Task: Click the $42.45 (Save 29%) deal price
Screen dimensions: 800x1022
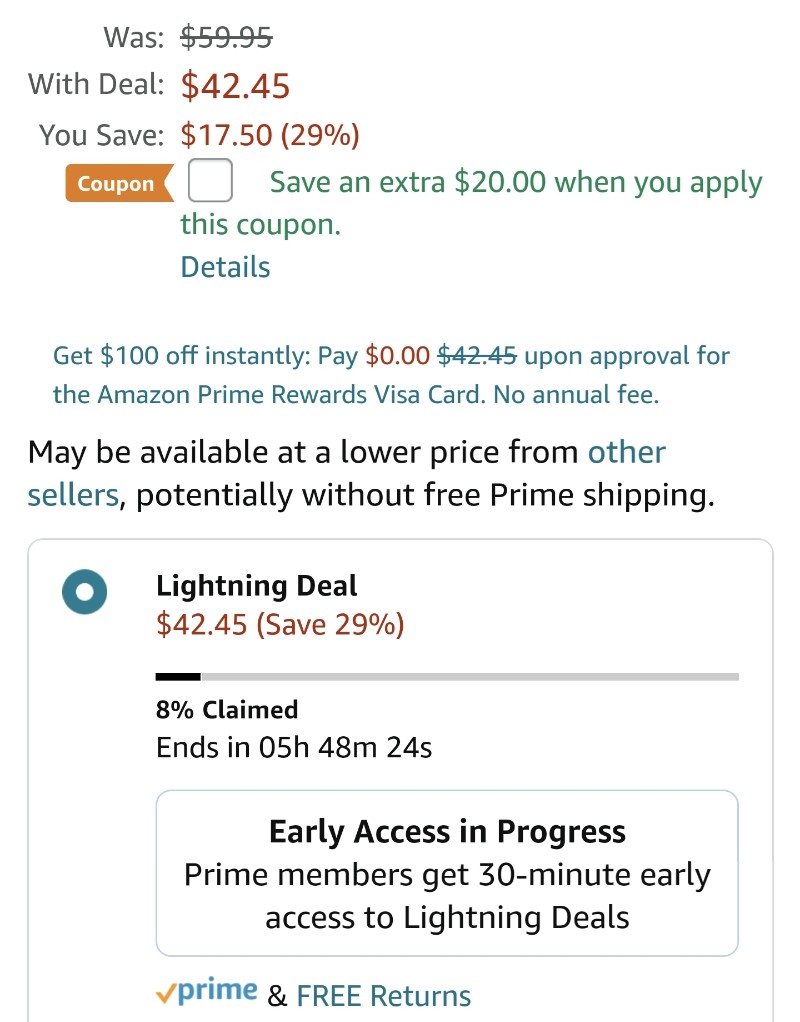Action: tap(280, 624)
